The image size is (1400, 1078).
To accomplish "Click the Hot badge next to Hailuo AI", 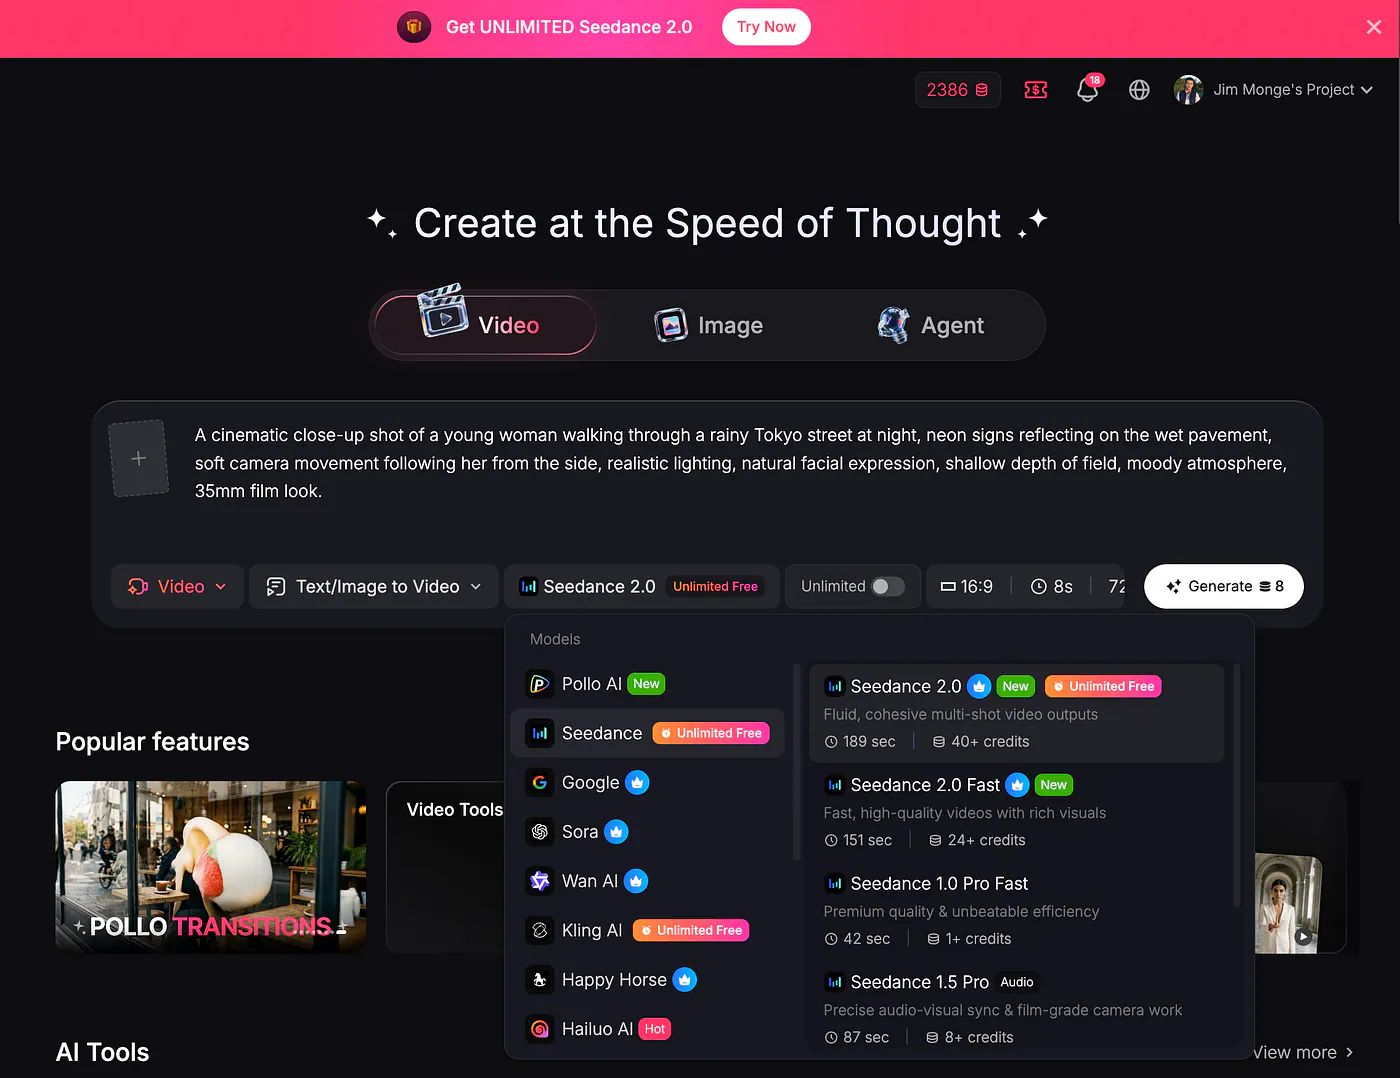I will [x=654, y=1029].
